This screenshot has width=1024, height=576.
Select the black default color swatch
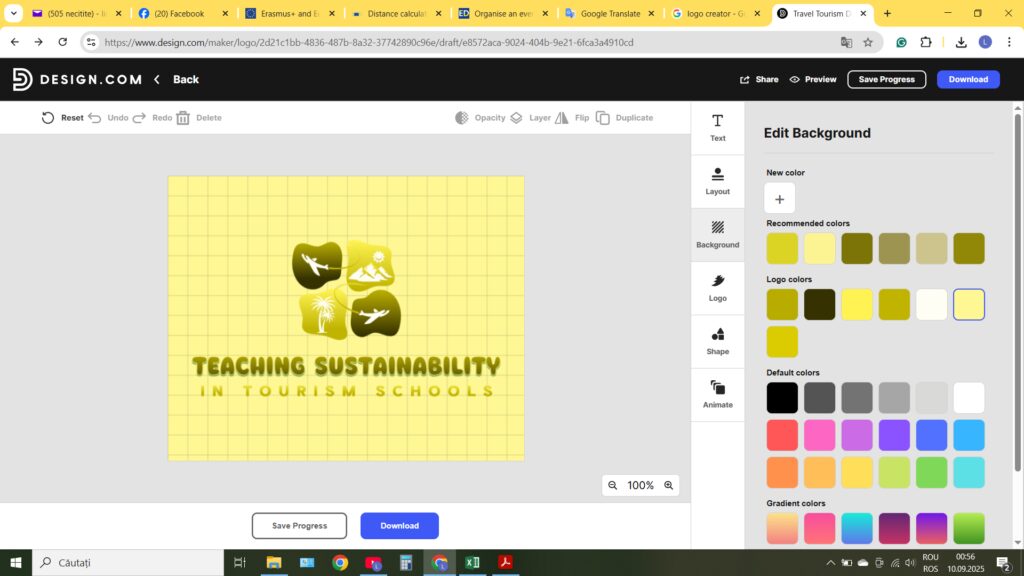[782, 398]
